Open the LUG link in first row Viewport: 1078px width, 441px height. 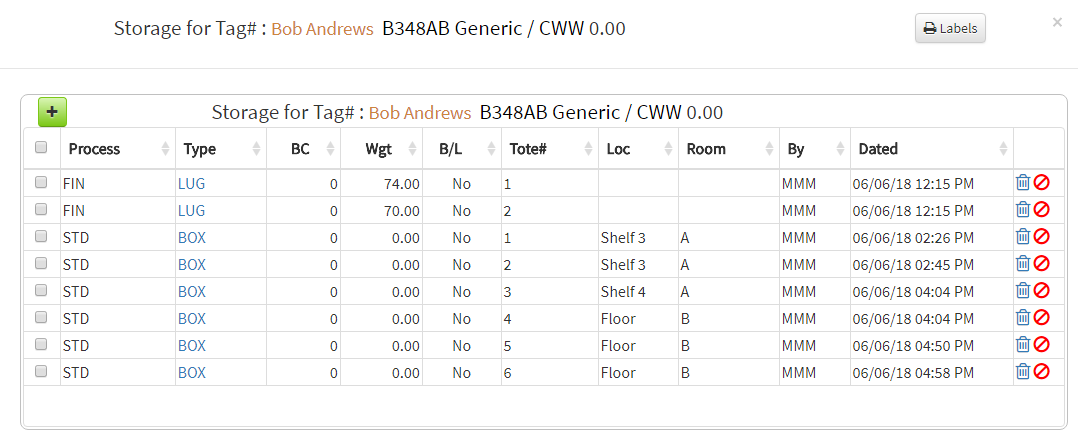191,184
